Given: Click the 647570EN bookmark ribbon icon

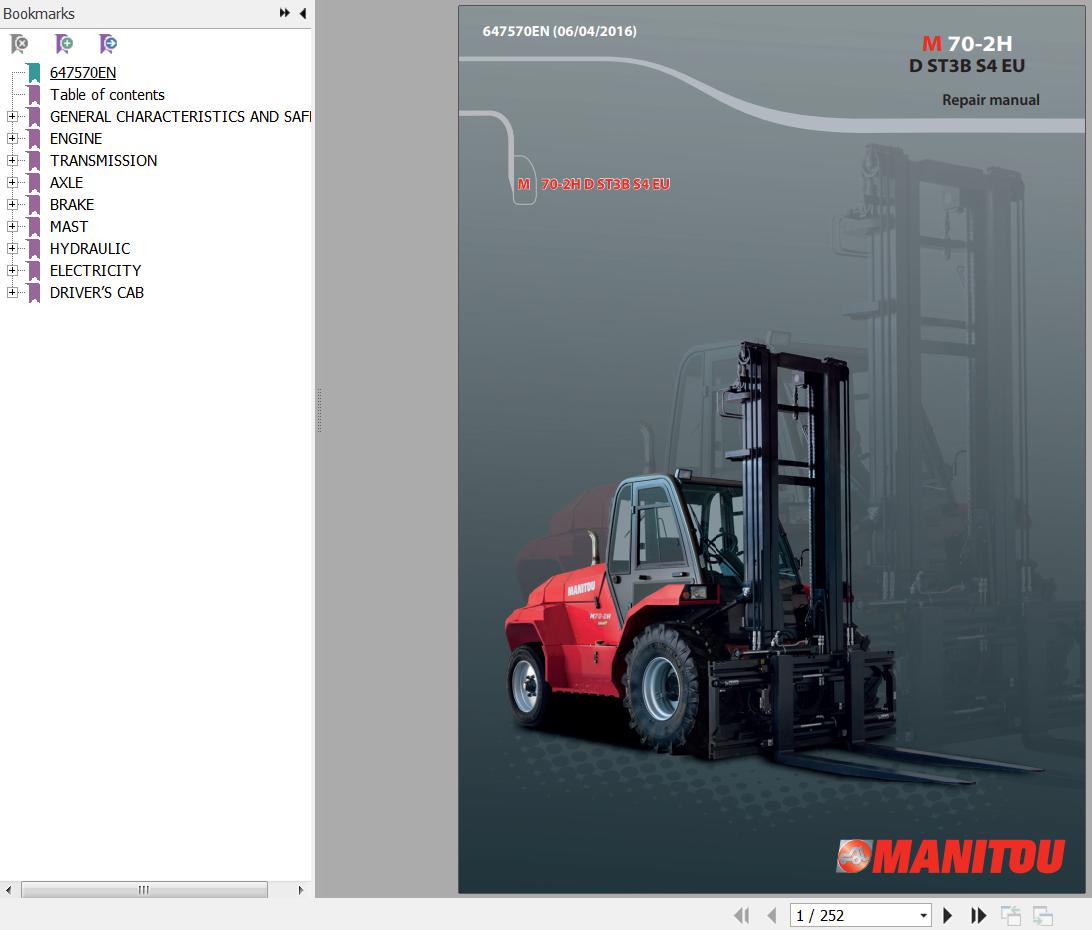Looking at the screenshot, I should click(x=34, y=72).
